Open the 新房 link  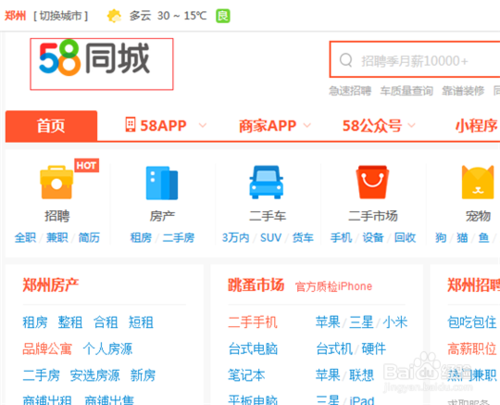point(143,375)
